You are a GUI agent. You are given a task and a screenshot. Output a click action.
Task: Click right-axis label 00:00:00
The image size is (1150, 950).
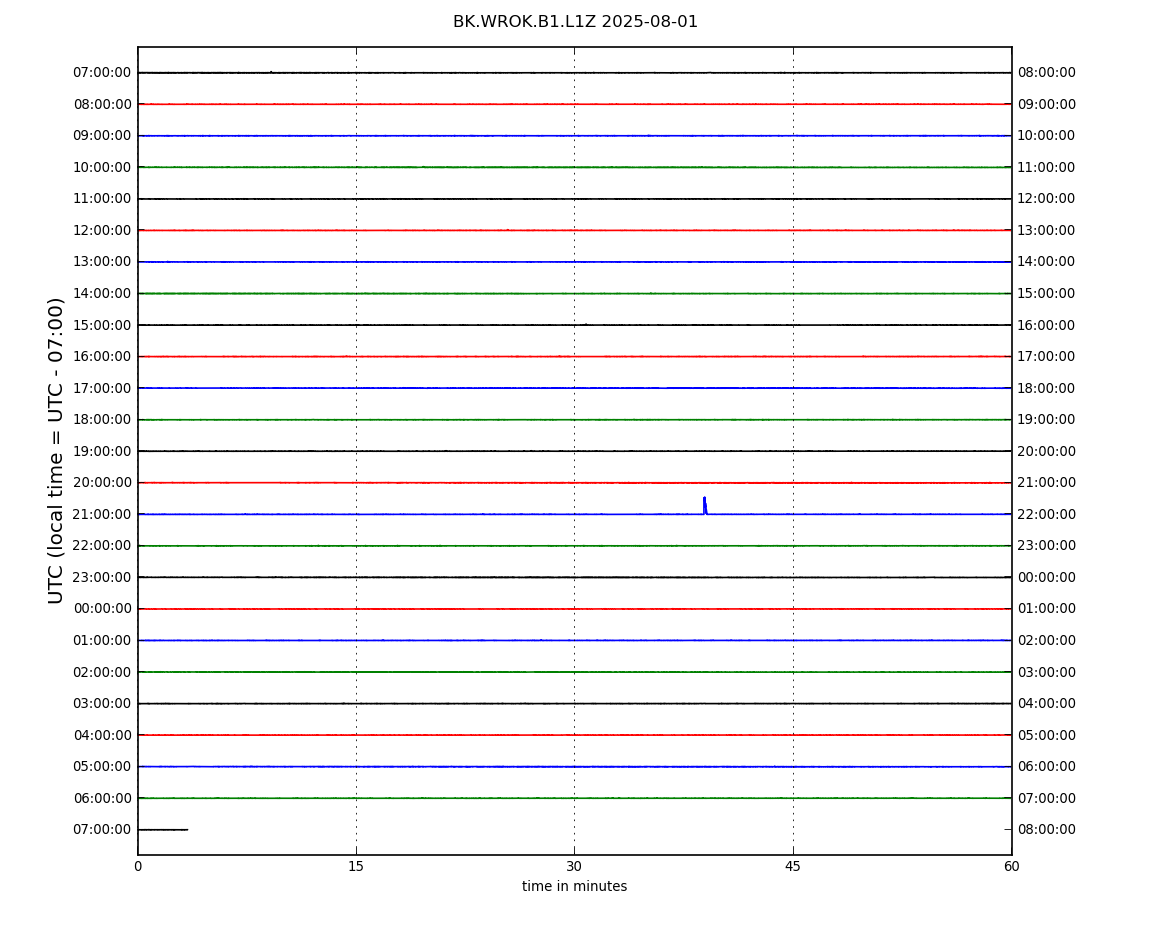1047,577
